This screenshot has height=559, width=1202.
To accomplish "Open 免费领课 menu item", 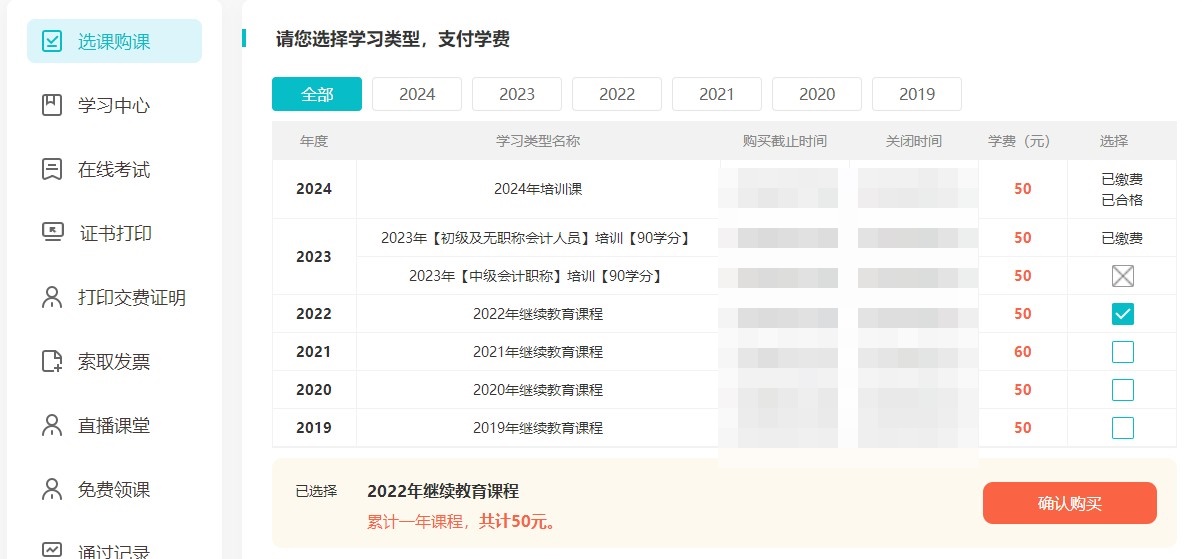I will coord(114,489).
